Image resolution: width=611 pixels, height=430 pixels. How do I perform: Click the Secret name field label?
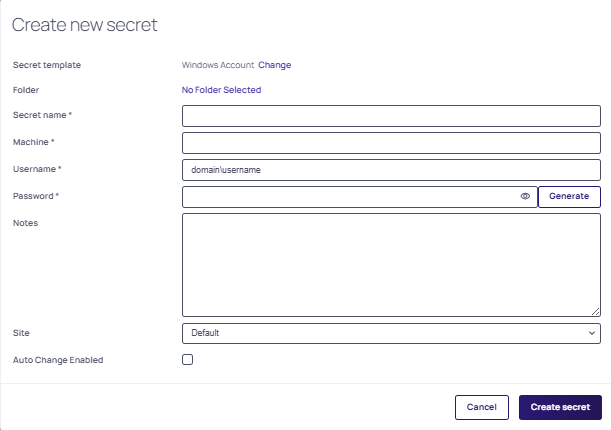point(42,115)
